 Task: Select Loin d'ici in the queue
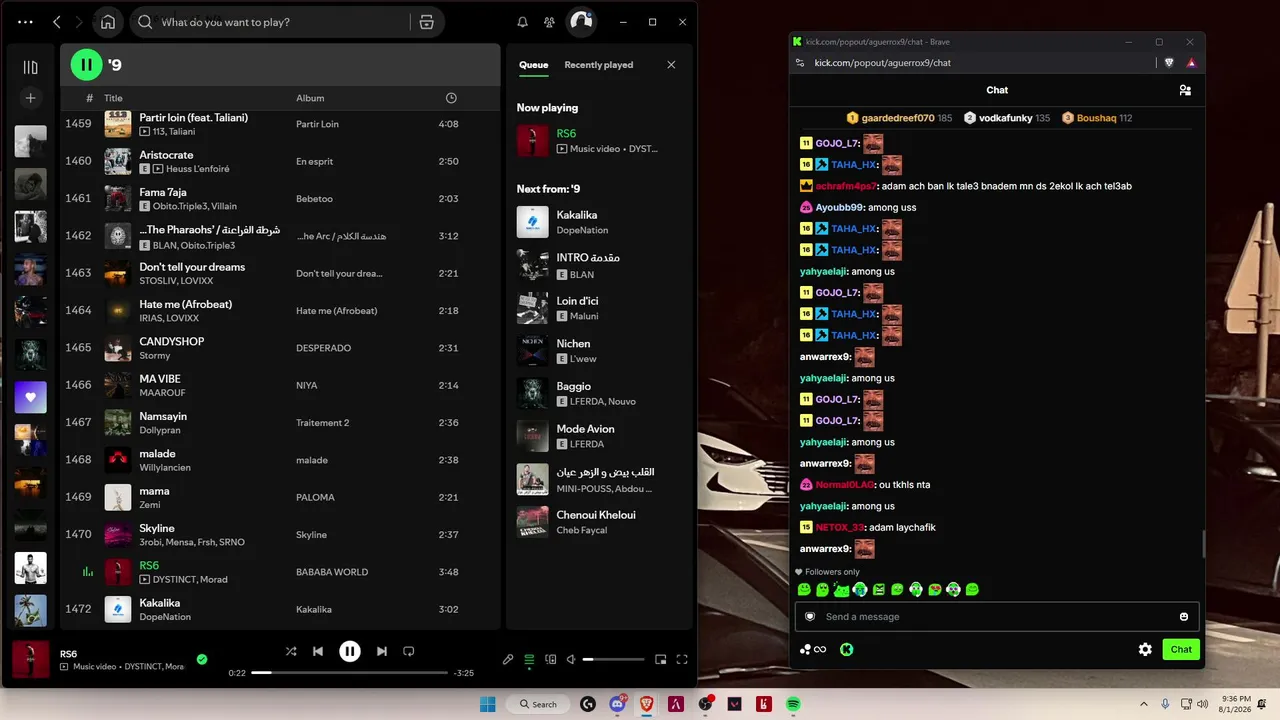[x=598, y=308]
